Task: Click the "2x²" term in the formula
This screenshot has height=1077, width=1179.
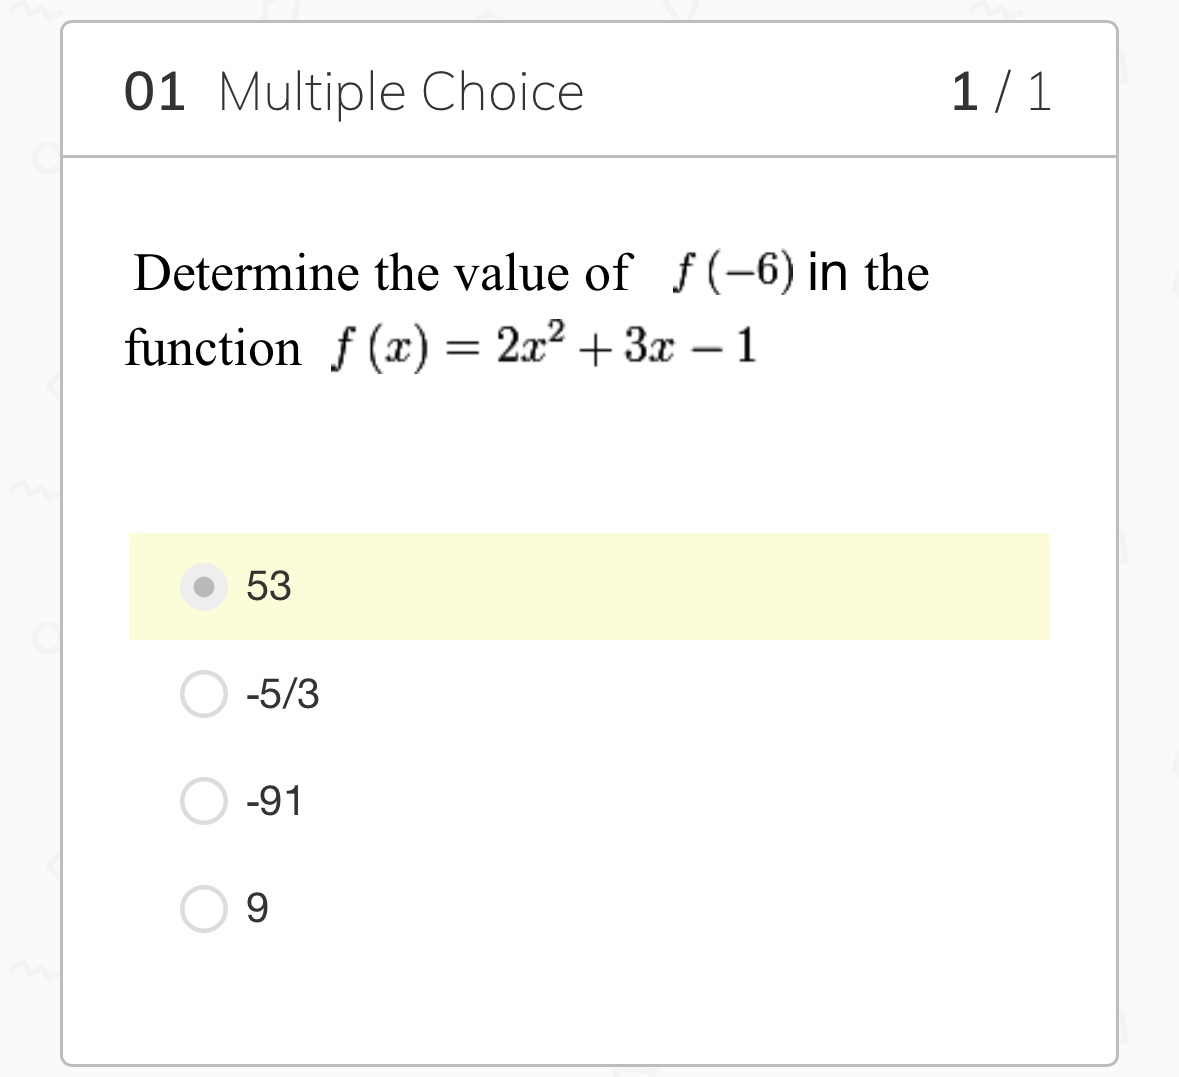Action: [x=531, y=346]
